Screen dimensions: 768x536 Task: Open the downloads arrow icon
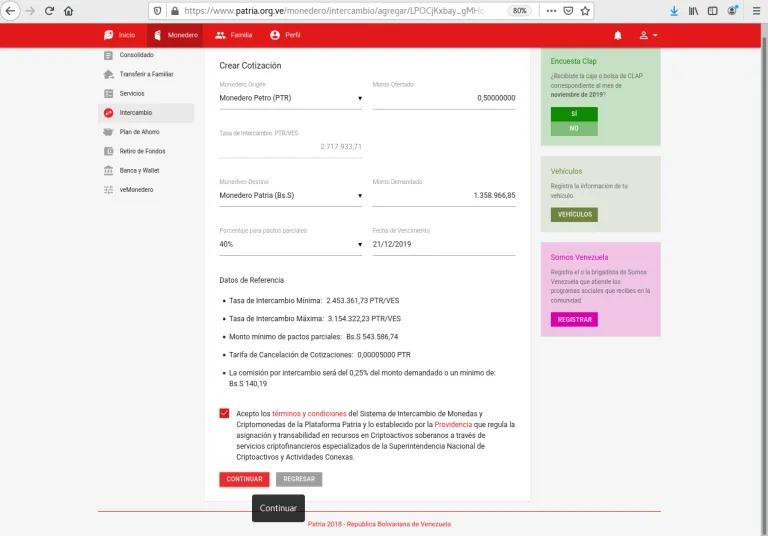point(674,11)
